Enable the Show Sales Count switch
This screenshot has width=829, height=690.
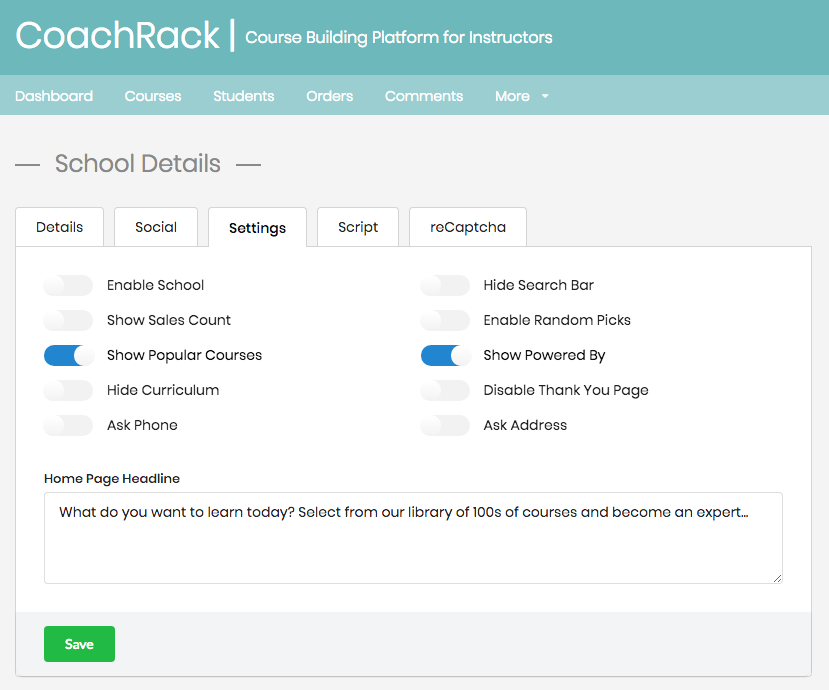[x=68, y=321]
